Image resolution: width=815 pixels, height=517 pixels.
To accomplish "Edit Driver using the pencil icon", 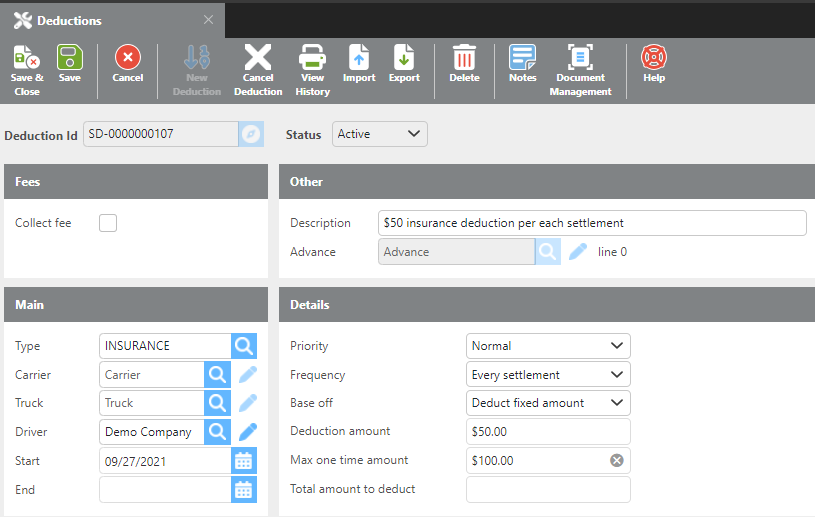I will click(x=247, y=432).
